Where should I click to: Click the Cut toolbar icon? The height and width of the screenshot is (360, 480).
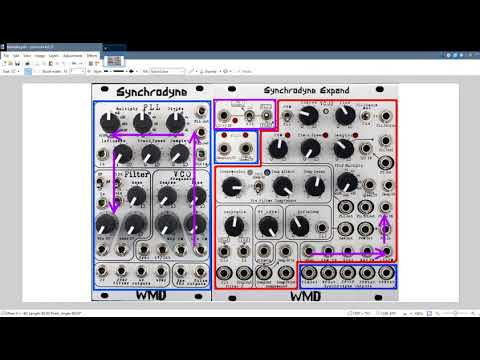click(x=37, y=63)
